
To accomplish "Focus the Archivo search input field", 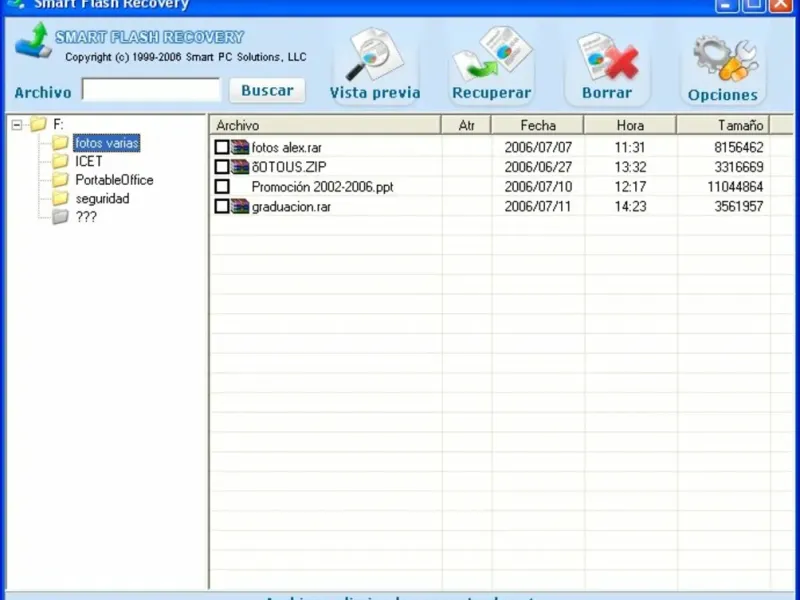I will [x=151, y=90].
